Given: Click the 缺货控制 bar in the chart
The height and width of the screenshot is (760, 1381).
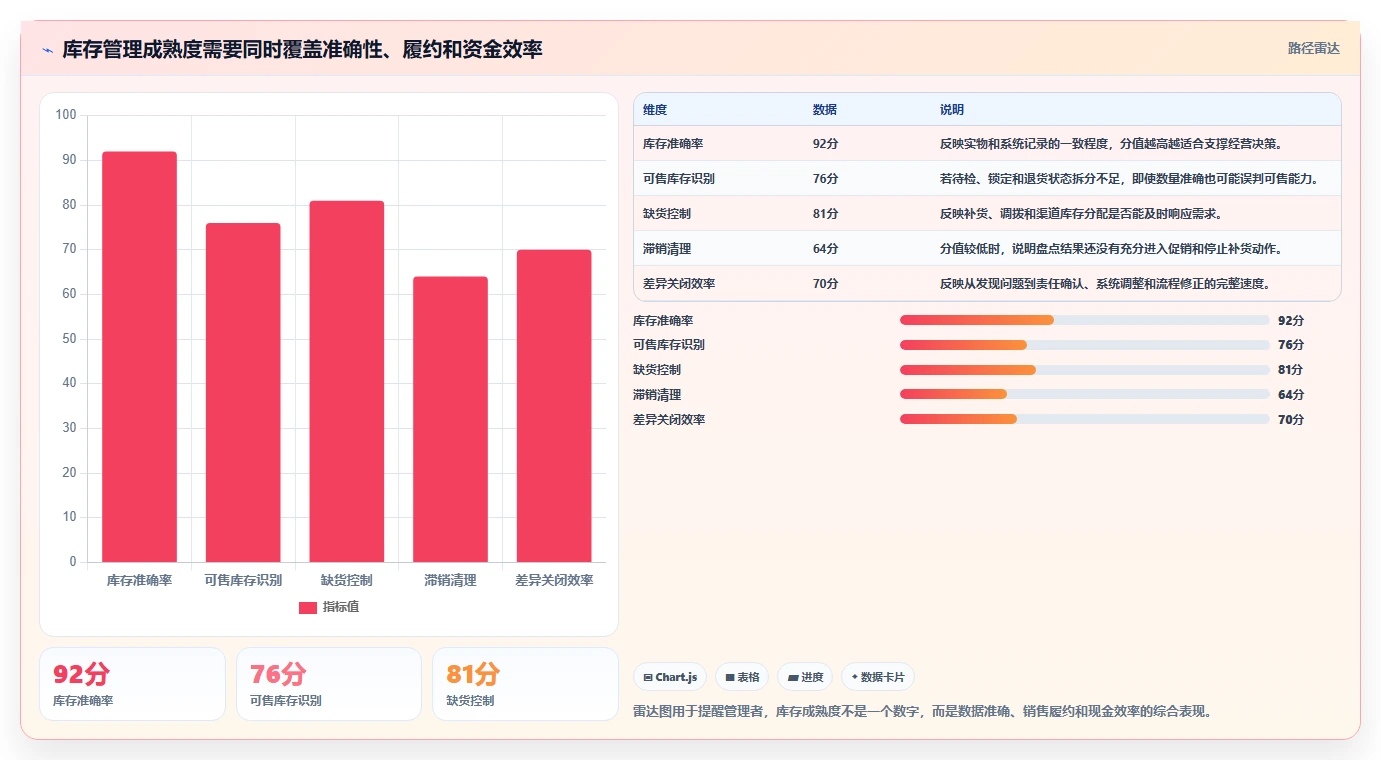Looking at the screenshot, I should click(x=347, y=382).
